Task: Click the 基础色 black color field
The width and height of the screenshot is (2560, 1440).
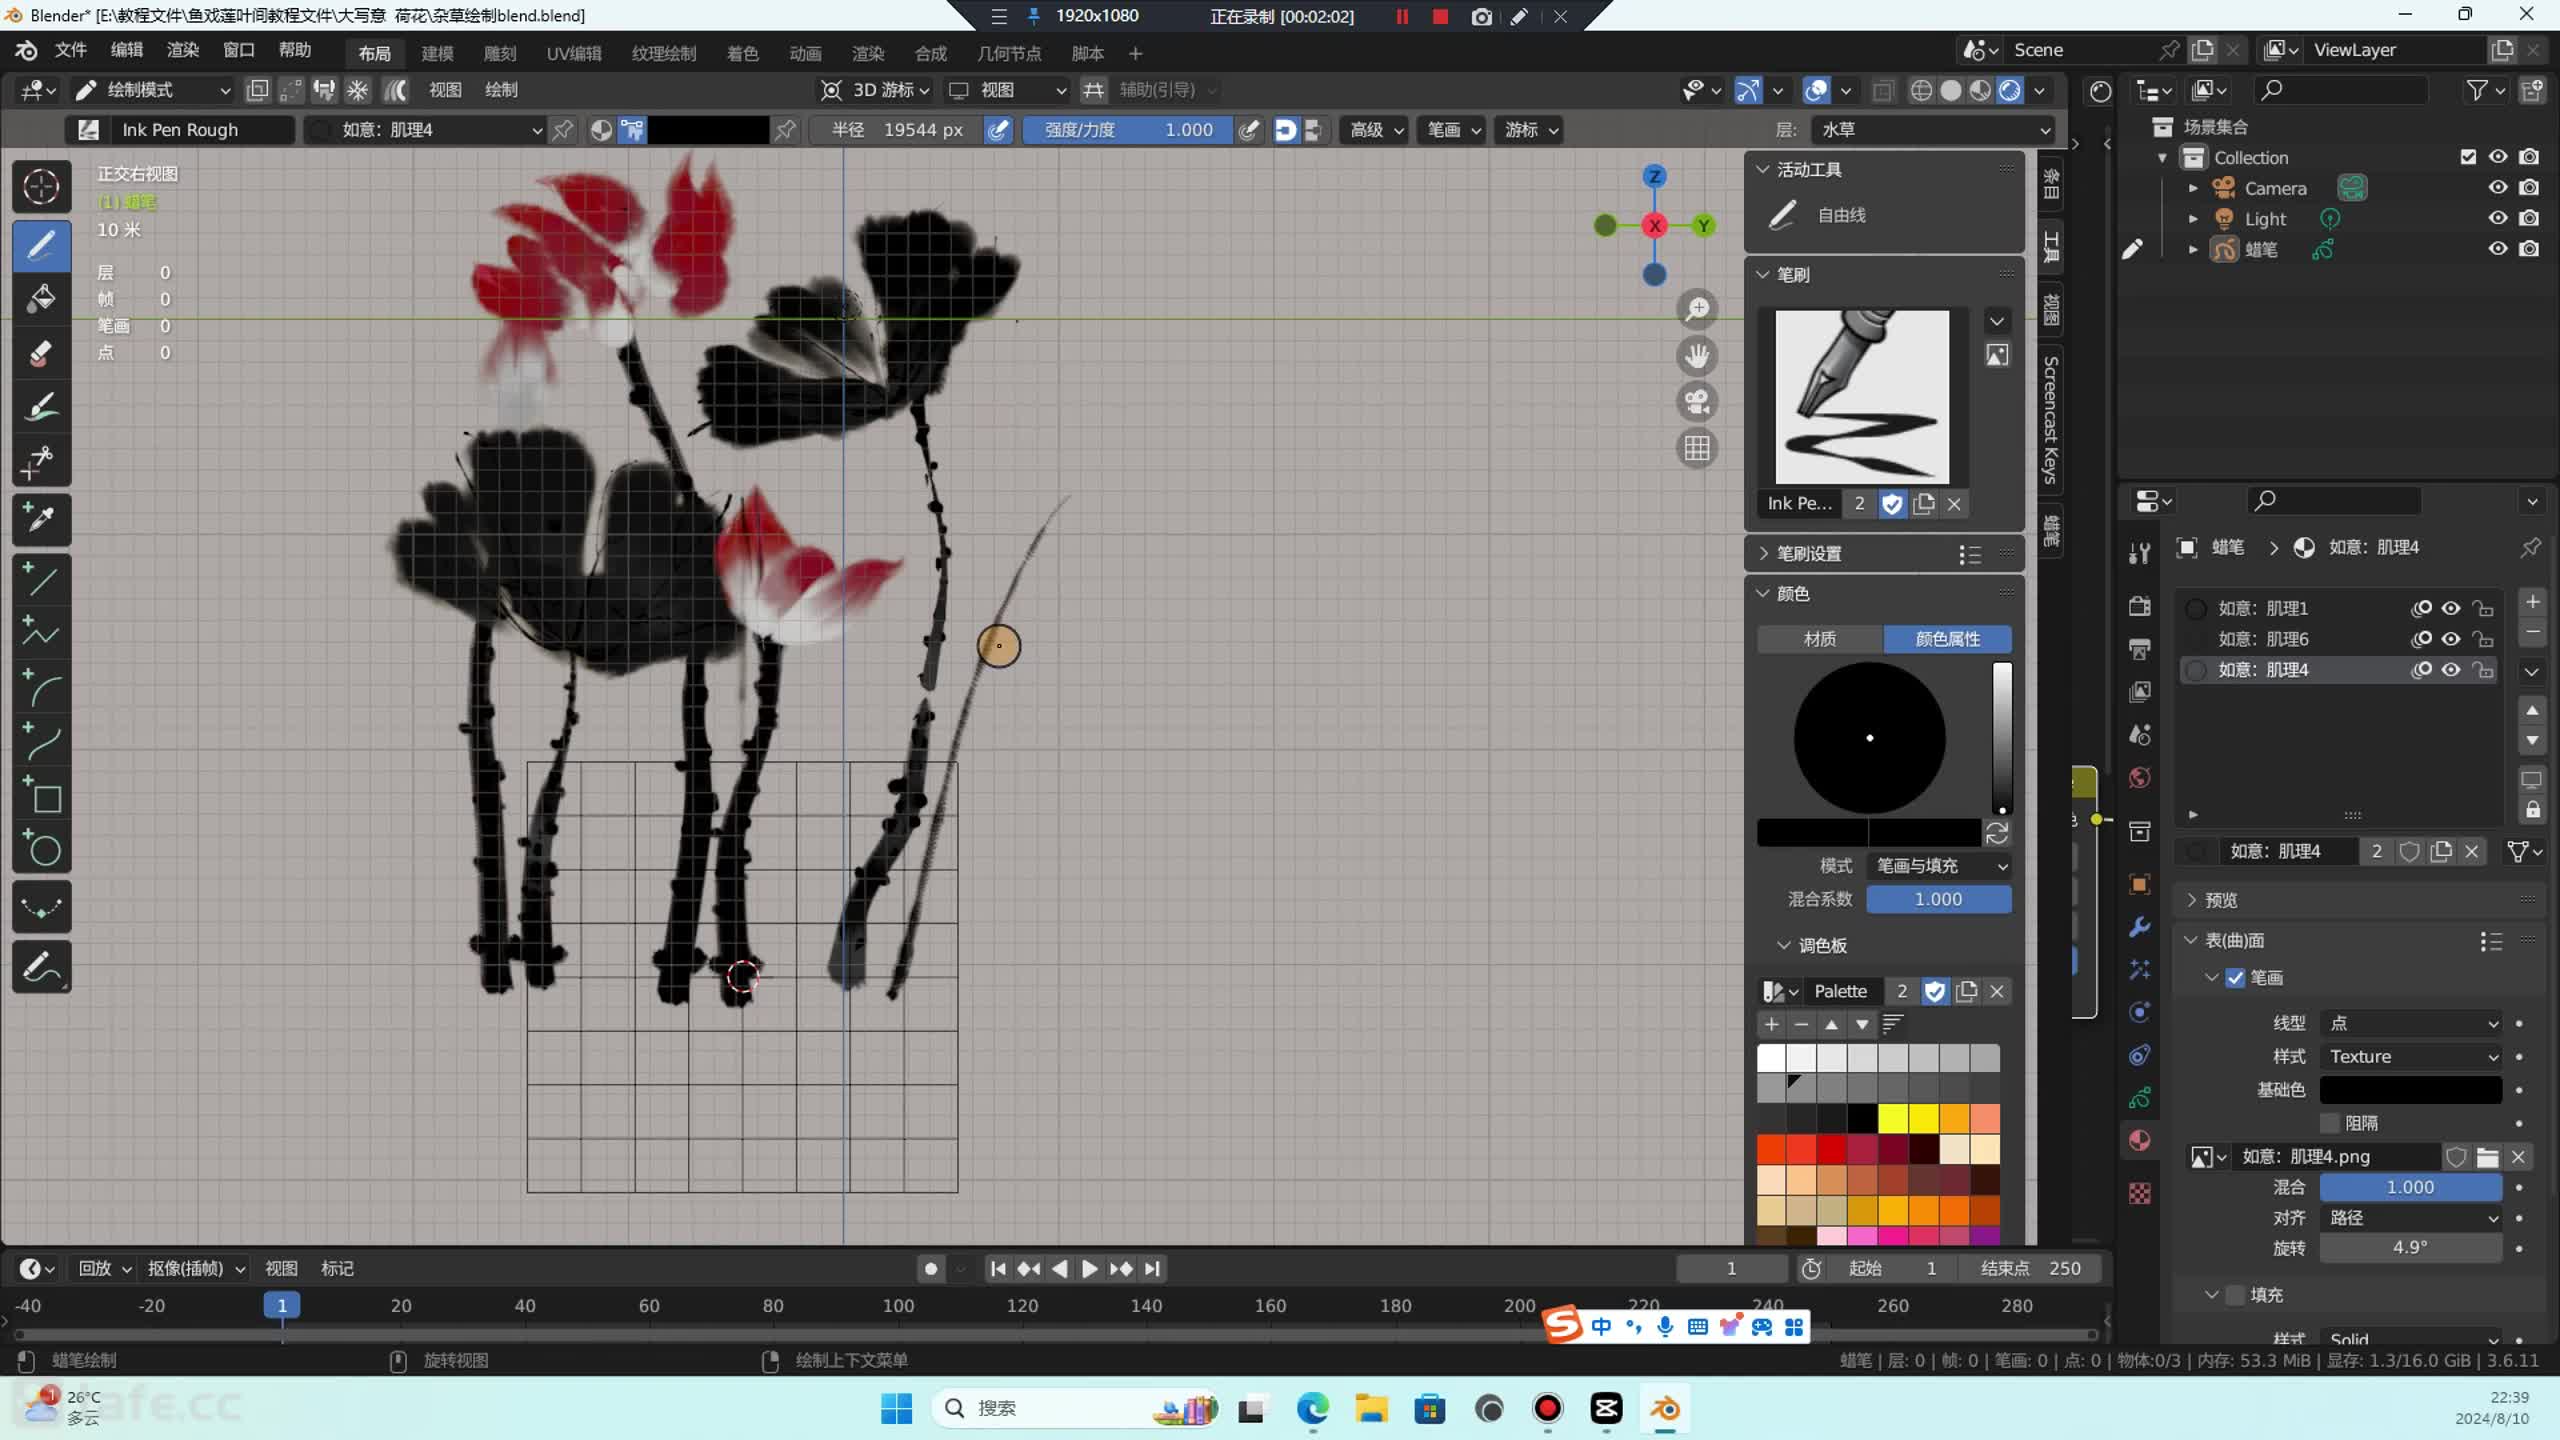Action: [2411, 1090]
